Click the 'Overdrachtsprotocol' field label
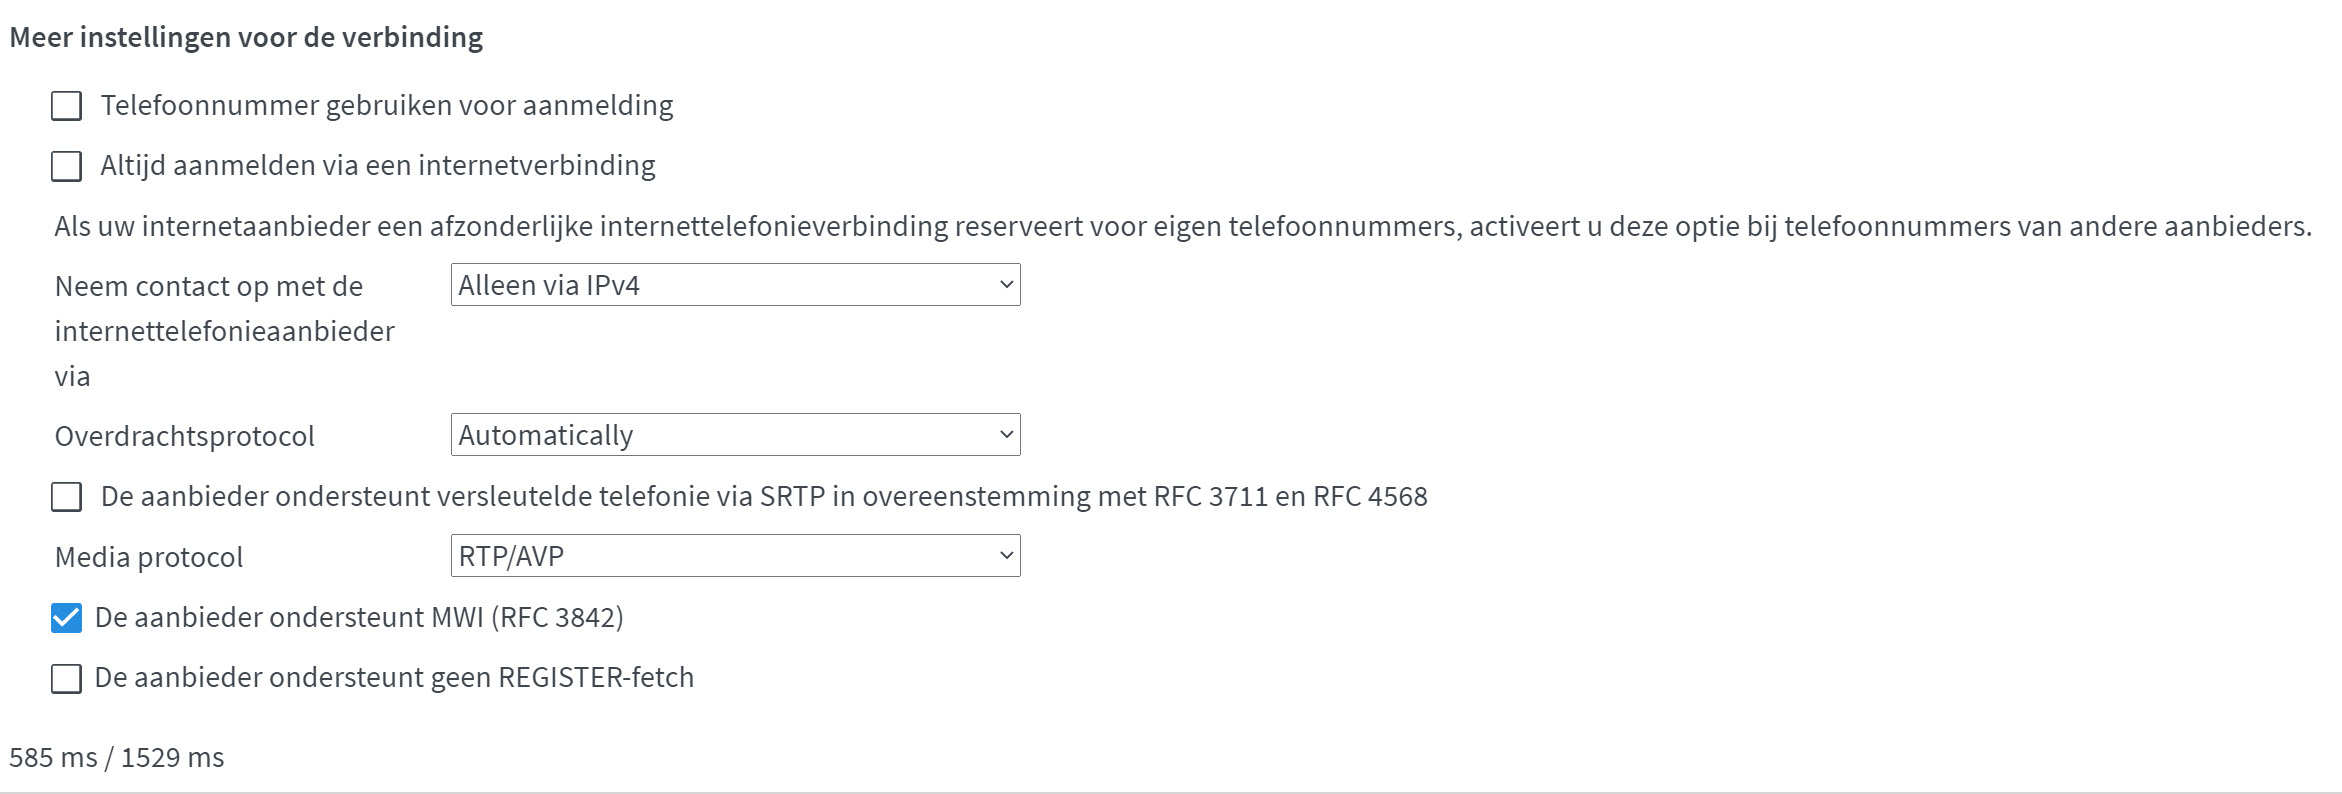 point(185,437)
